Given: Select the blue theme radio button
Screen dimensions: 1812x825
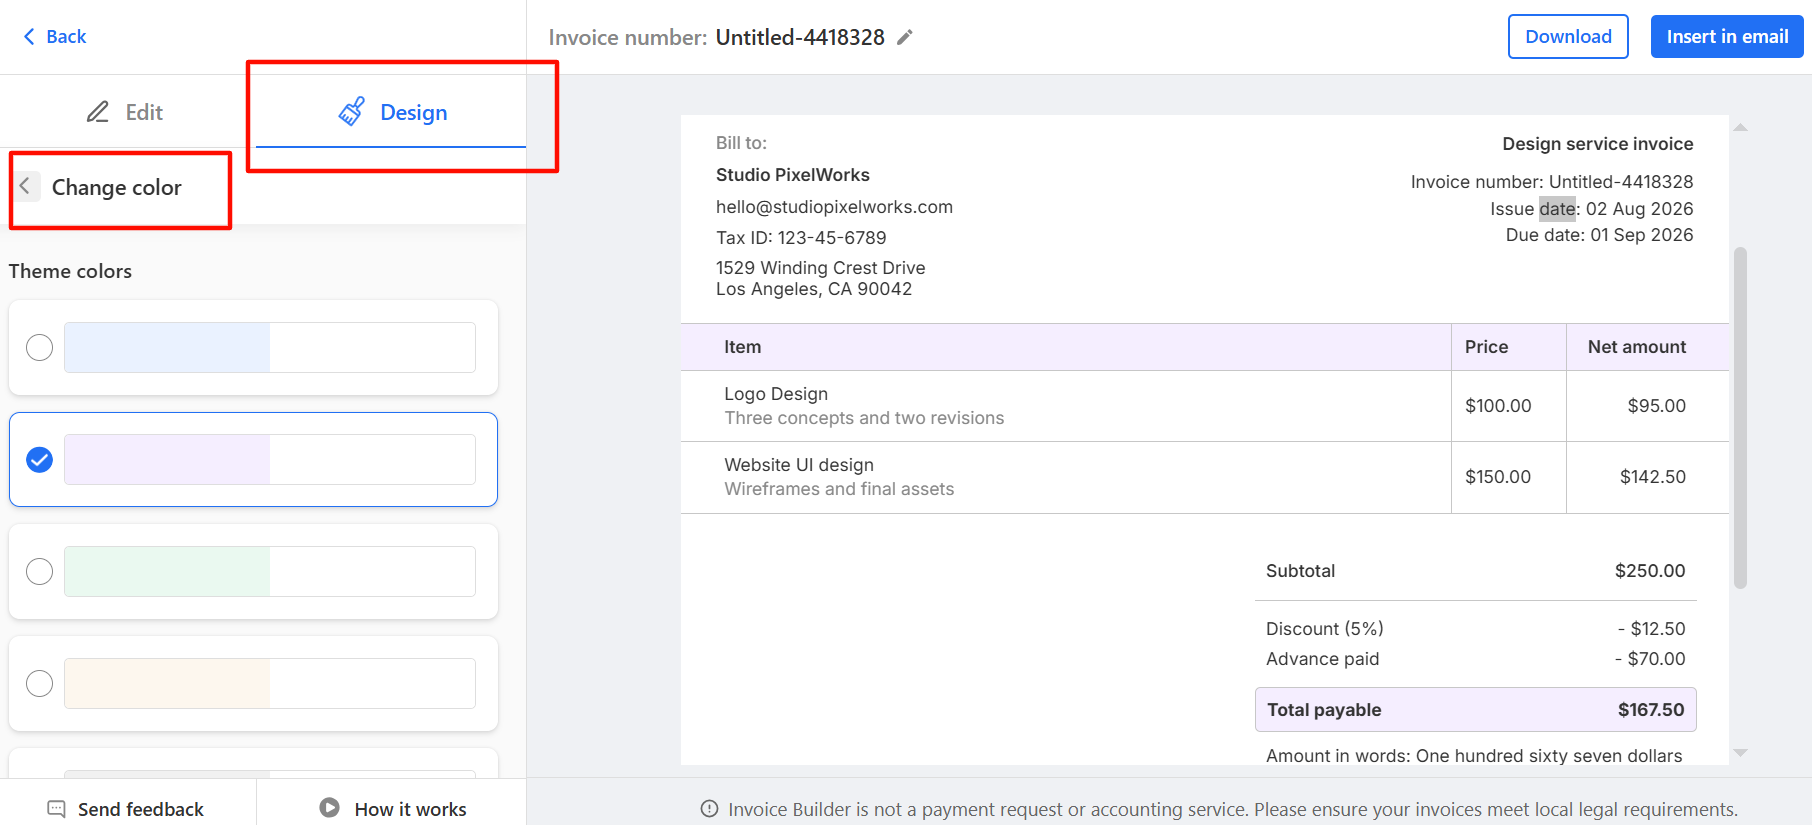Looking at the screenshot, I should tap(39, 347).
